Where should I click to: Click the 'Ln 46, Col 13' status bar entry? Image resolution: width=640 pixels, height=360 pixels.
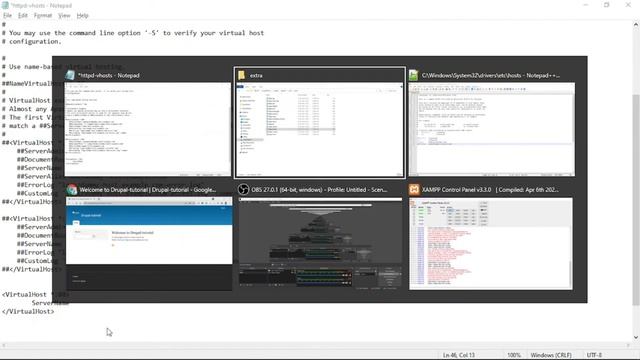[x=459, y=355]
